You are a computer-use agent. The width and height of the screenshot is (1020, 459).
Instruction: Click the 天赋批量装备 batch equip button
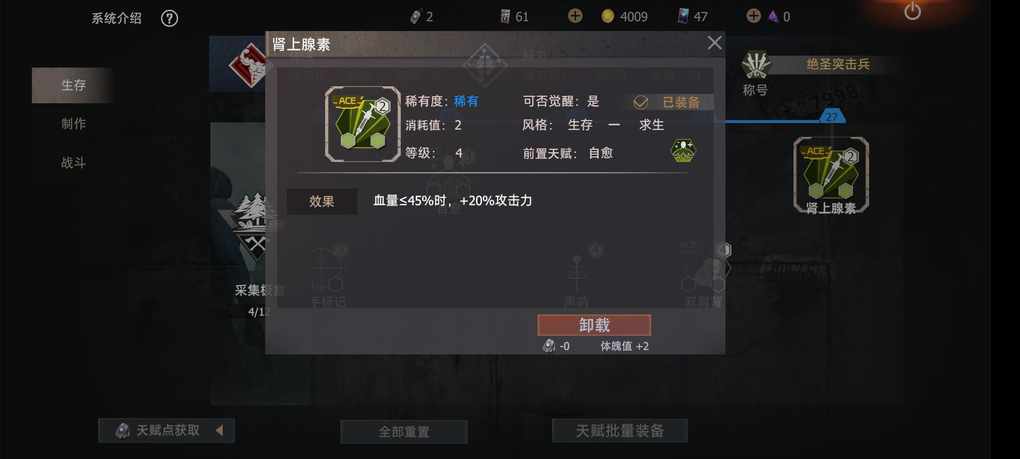(x=619, y=430)
